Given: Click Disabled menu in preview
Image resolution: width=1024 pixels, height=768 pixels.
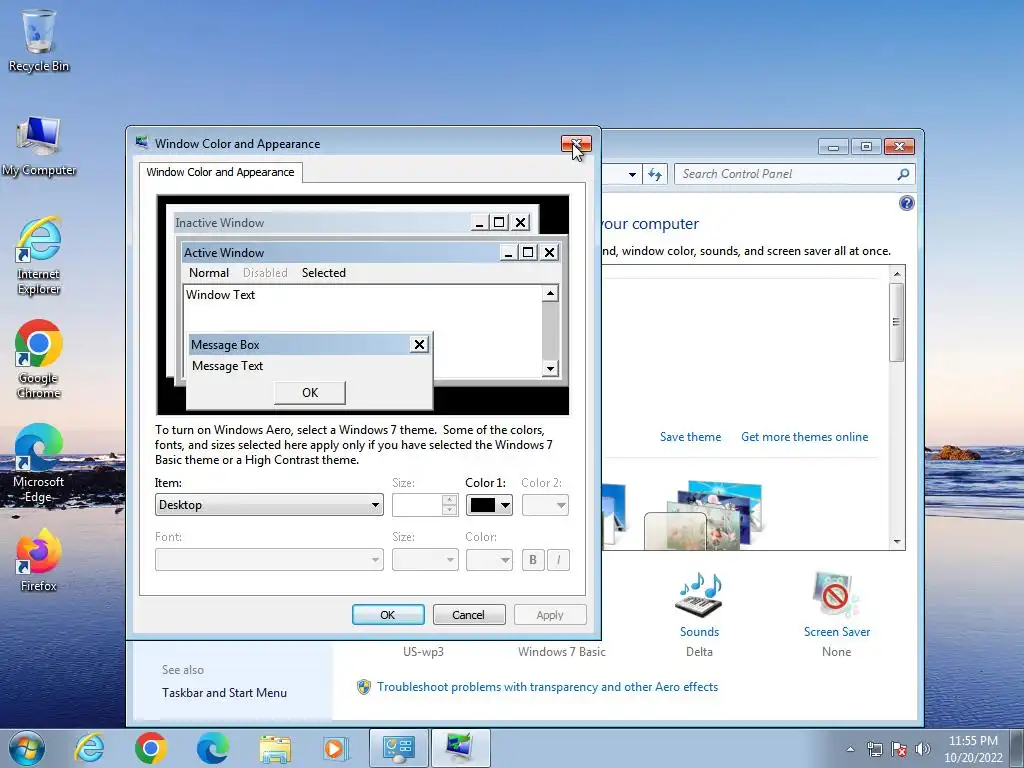Looking at the screenshot, I should (265, 273).
